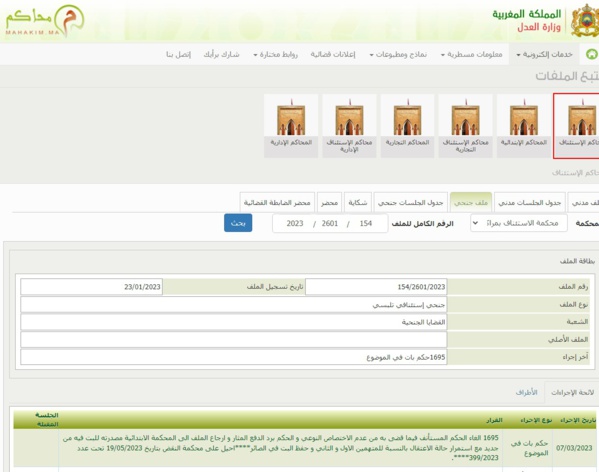The width and height of the screenshot is (599, 472).
Task: Expand روابط مختارة menu
Action: coord(275,55)
